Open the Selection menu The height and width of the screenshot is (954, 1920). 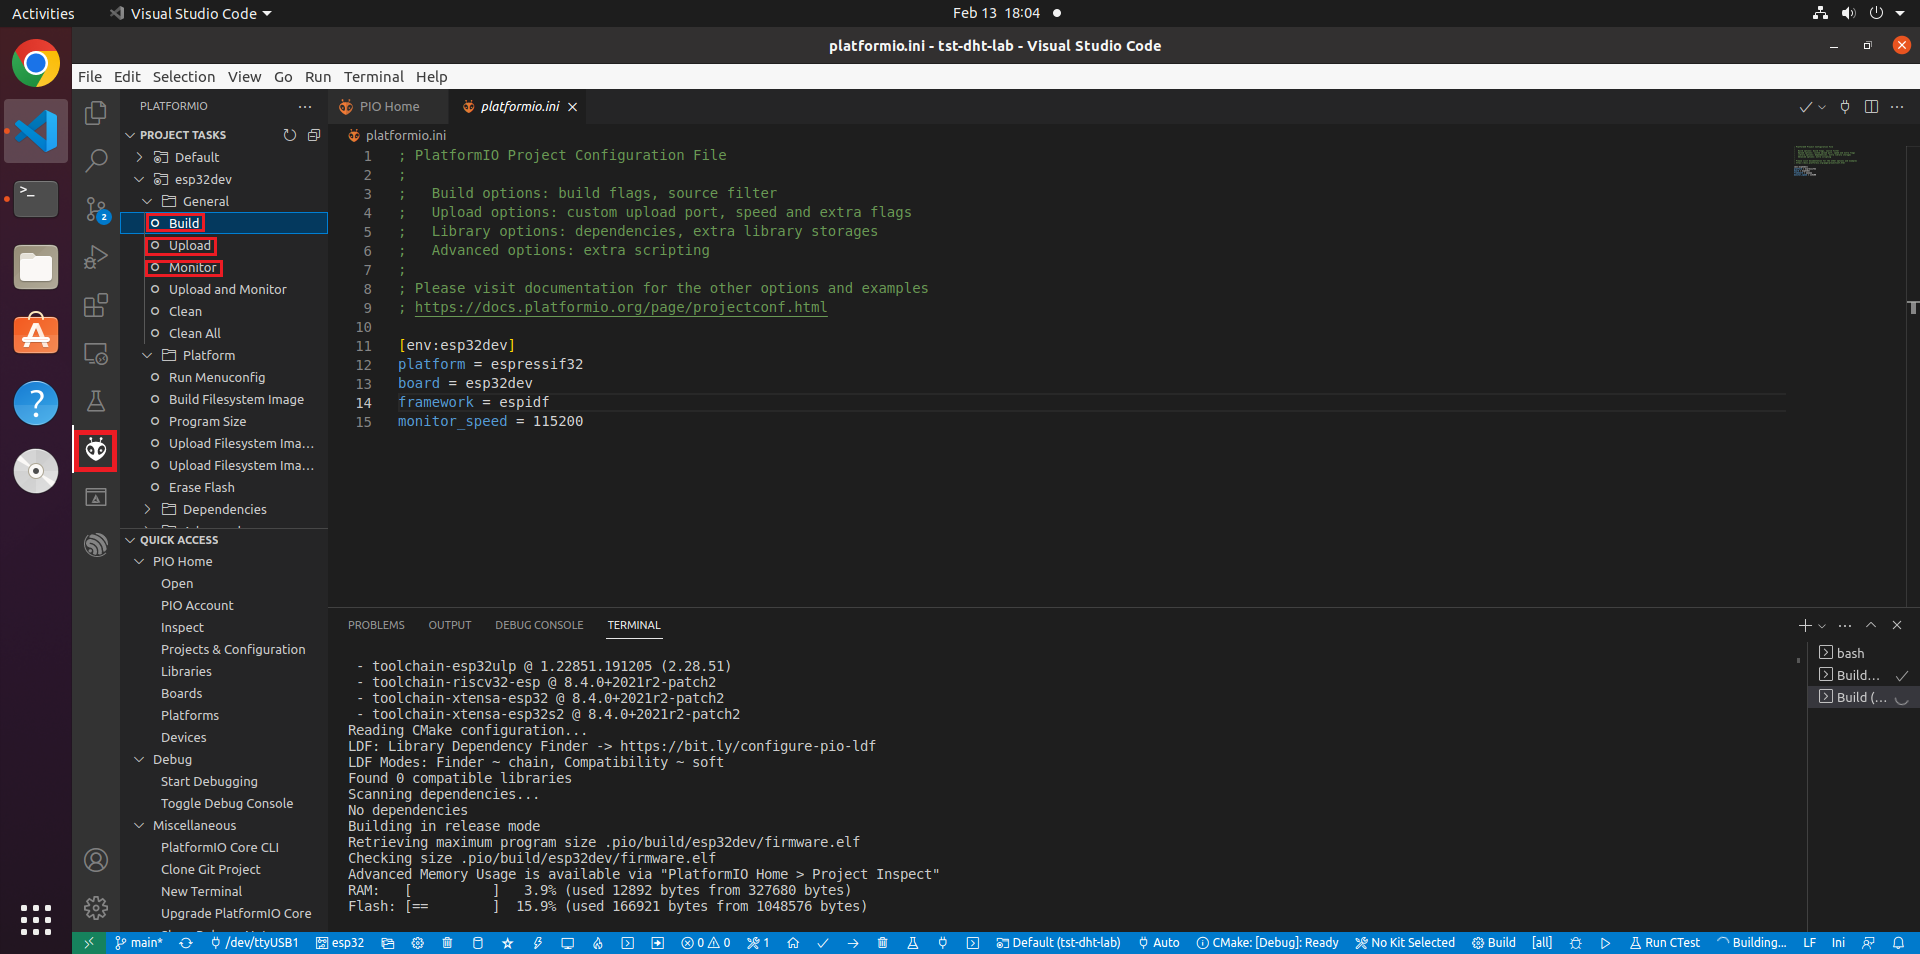(x=184, y=77)
